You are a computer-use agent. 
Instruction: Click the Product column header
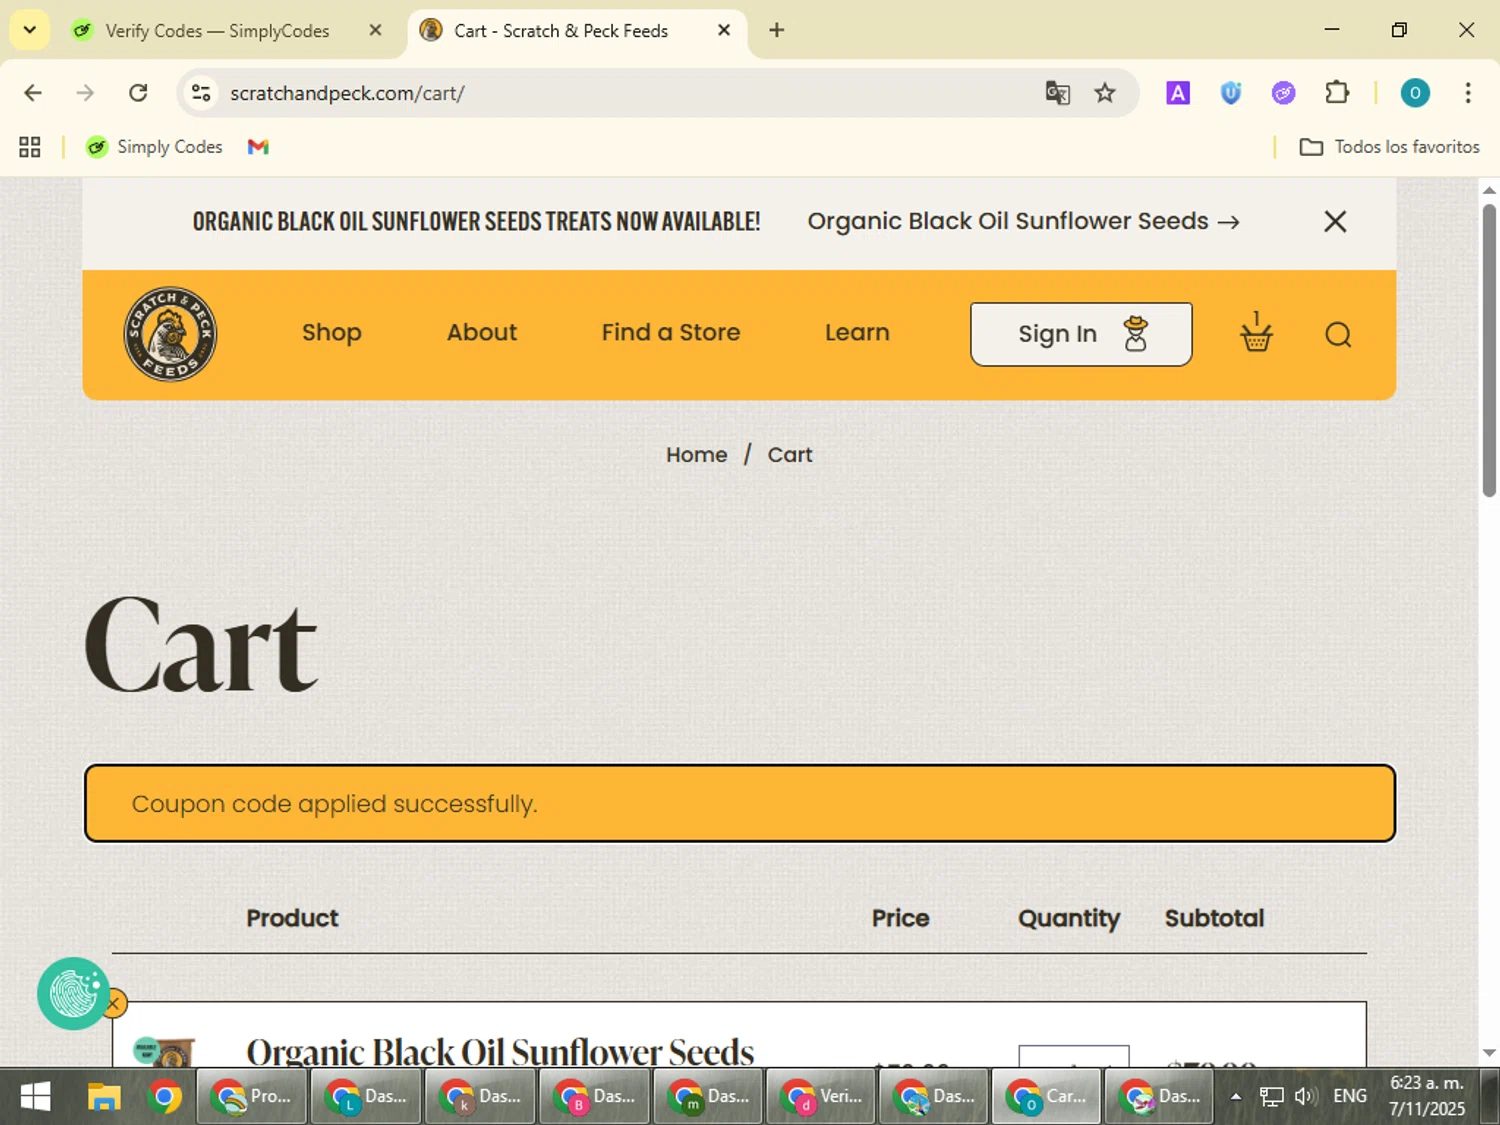pyautogui.click(x=292, y=918)
